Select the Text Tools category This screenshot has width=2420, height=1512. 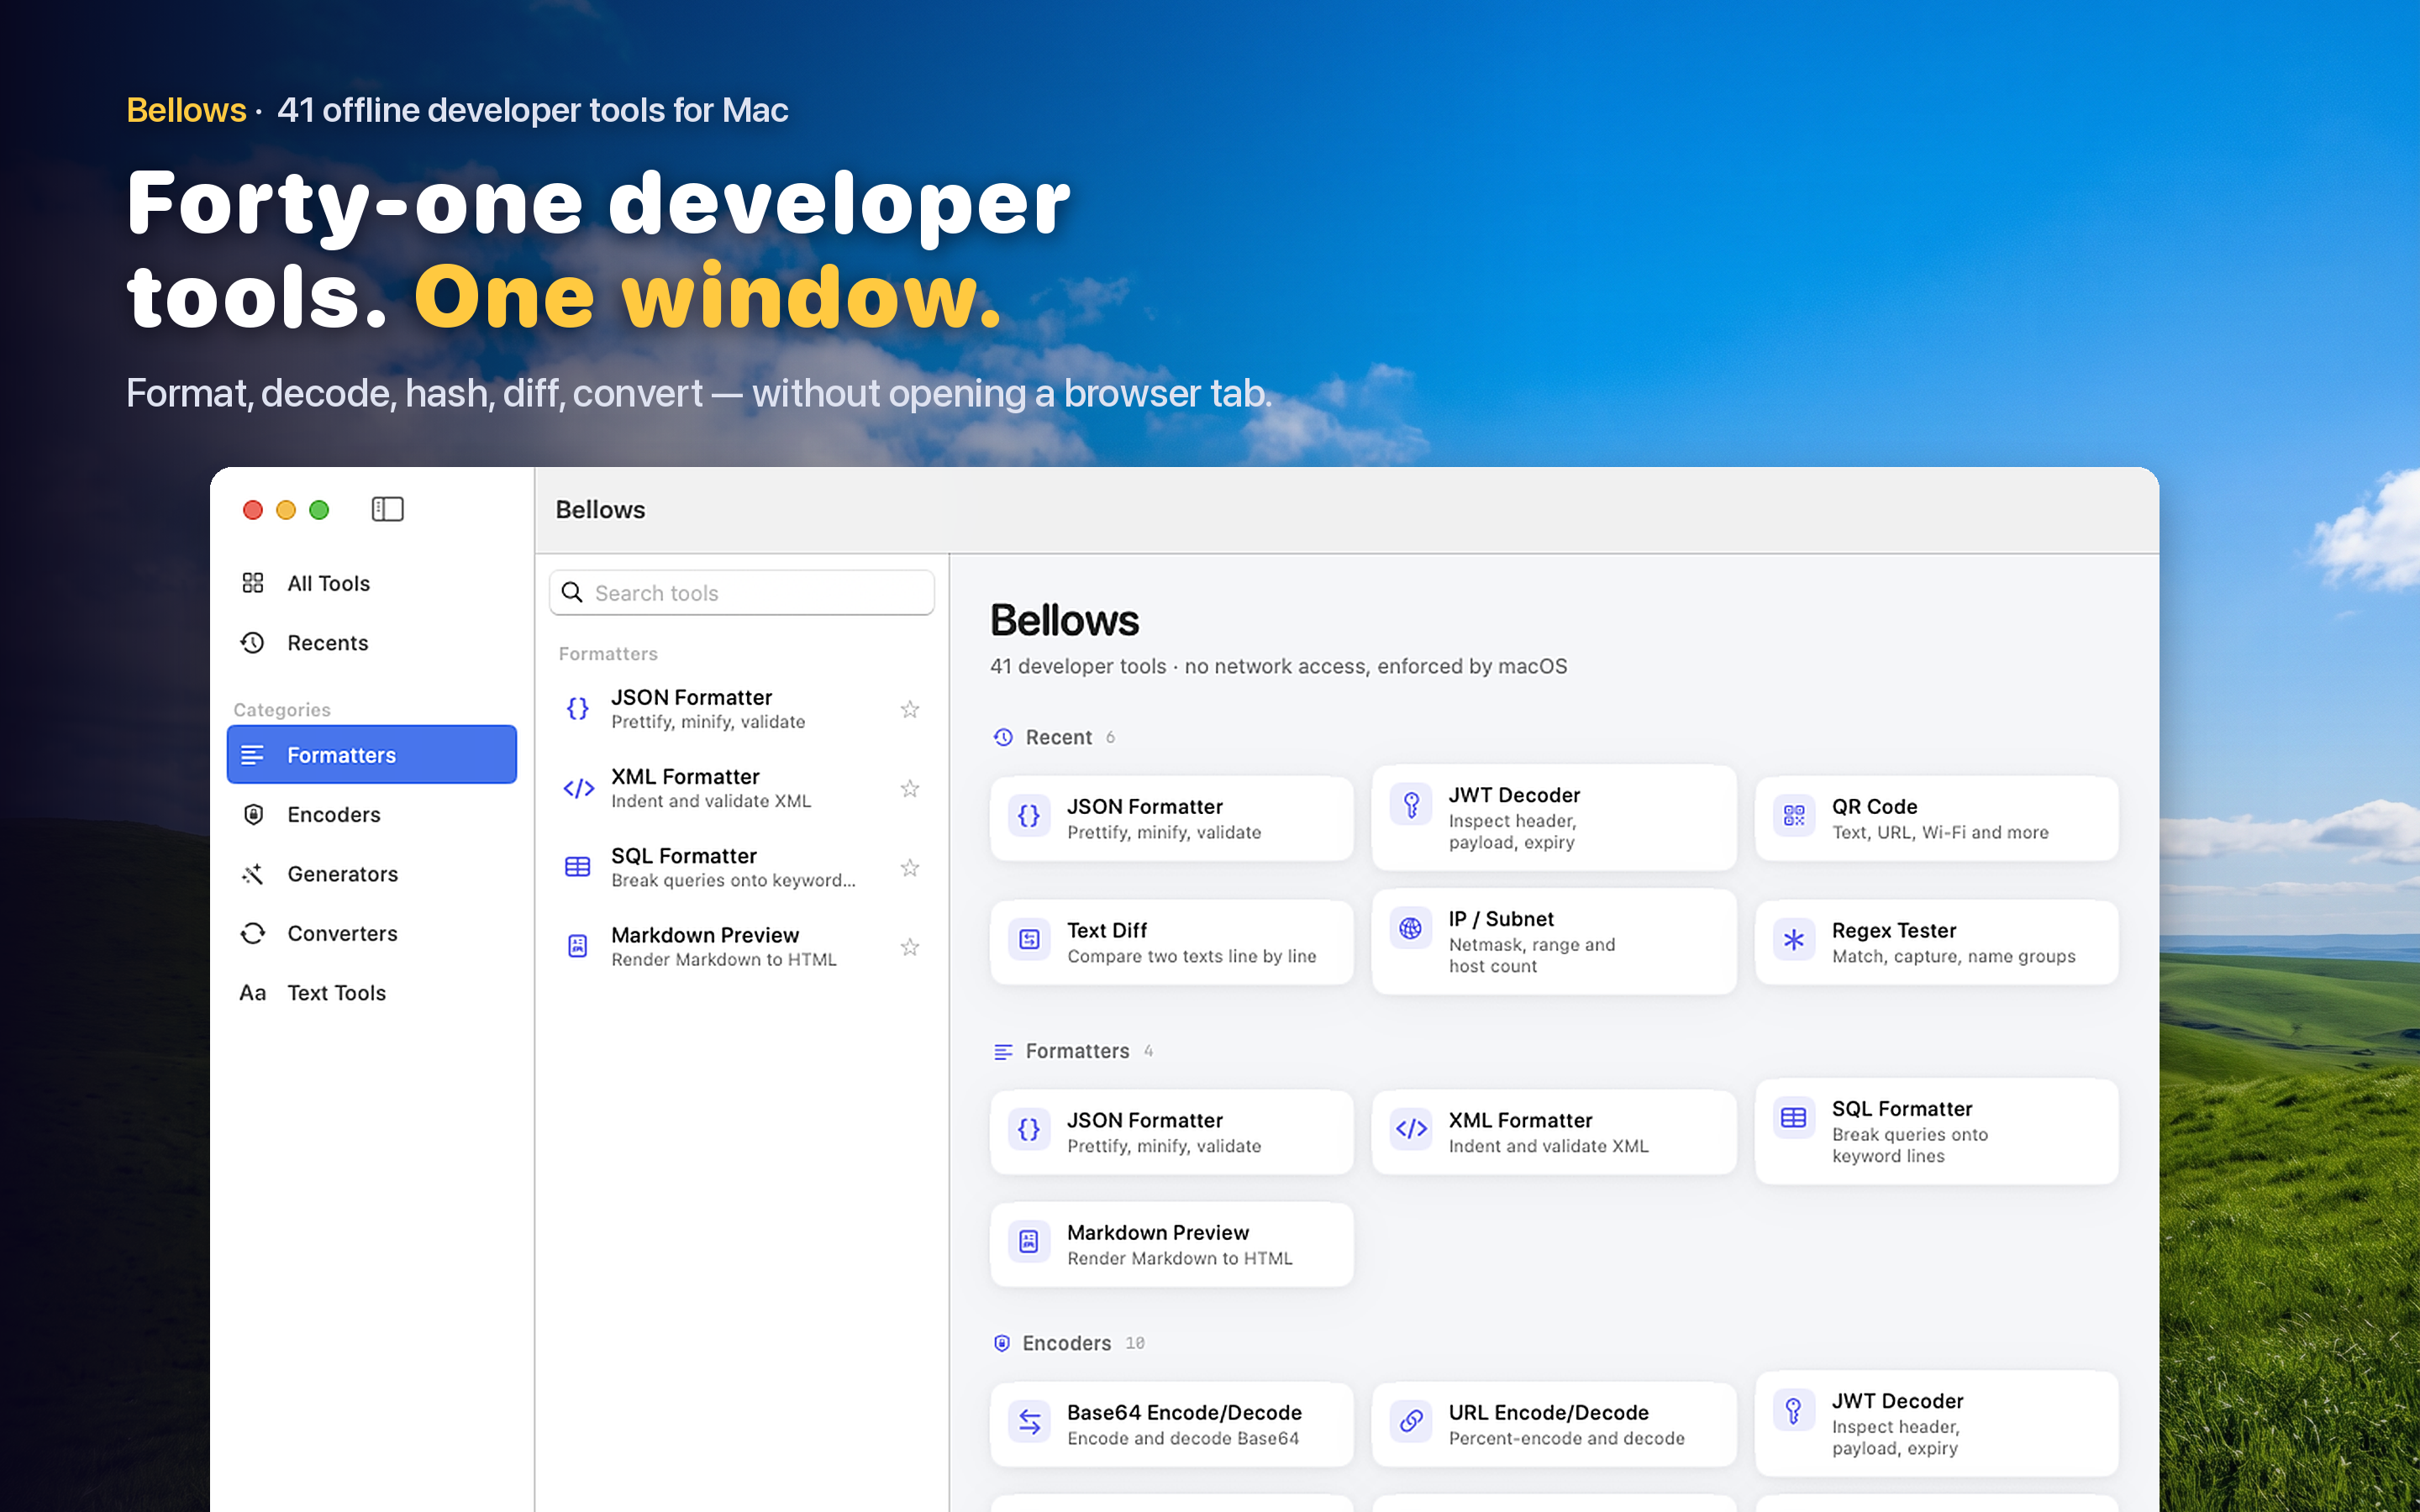371,993
